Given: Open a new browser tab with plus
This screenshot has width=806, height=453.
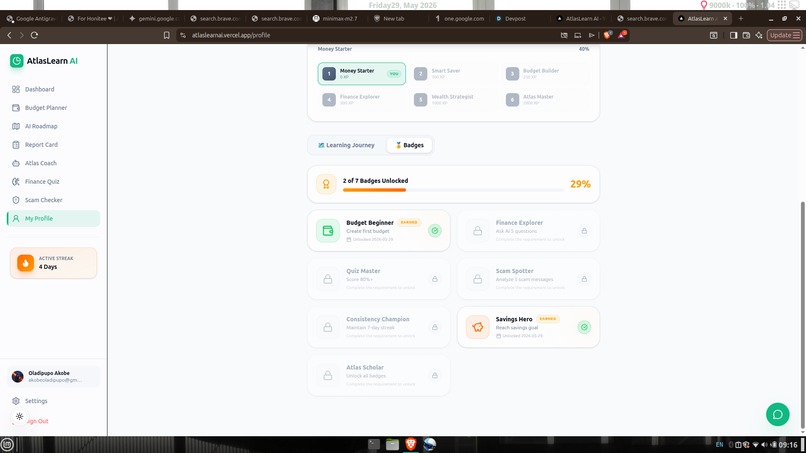Looking at the screenshot, I should coord(741,19).
